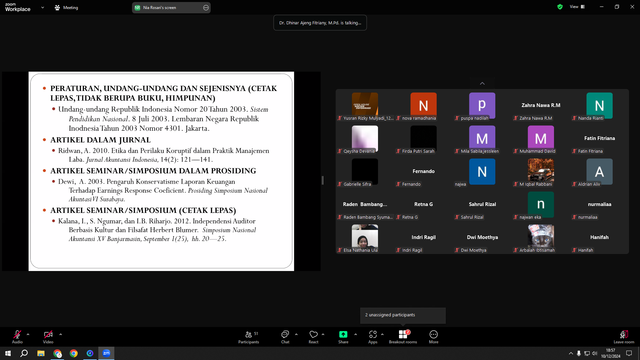Viewport: 640px width, 360px height.
Task: Select Zahra Nawa R.M participant tile
Action: tap(540, 106)
